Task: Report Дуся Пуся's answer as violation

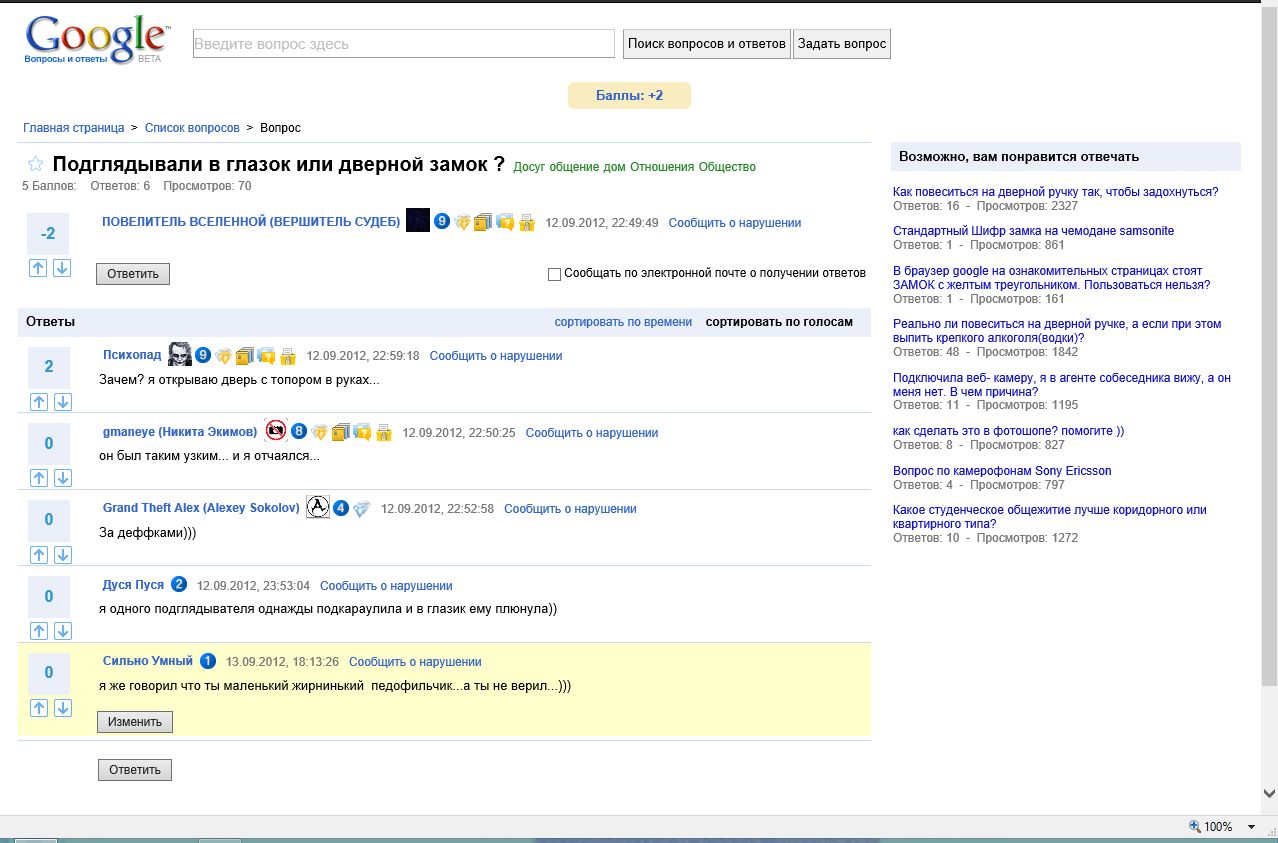Action: (386, 586)
